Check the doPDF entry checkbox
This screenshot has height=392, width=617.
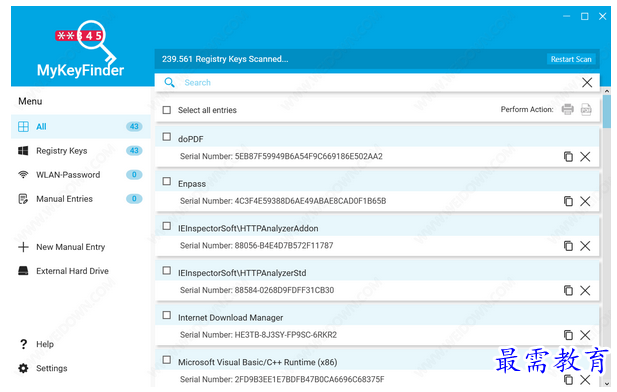(167, 137)
